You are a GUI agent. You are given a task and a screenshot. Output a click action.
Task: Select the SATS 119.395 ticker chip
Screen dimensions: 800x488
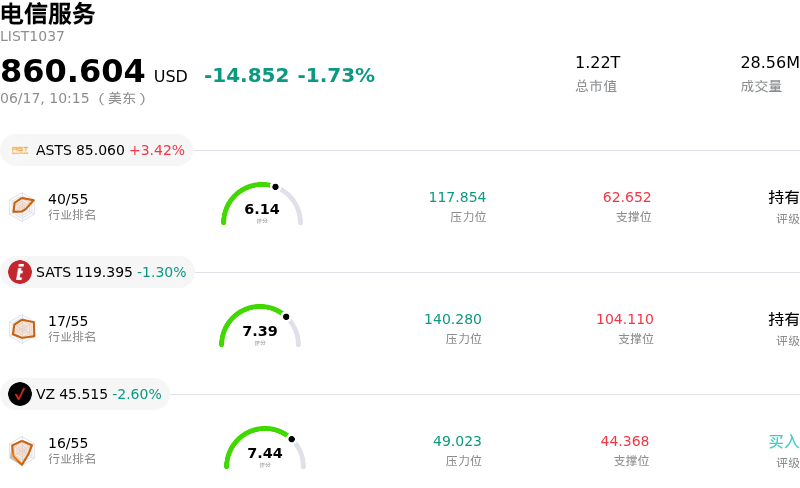pyautogui.click(x=97, y=272)
